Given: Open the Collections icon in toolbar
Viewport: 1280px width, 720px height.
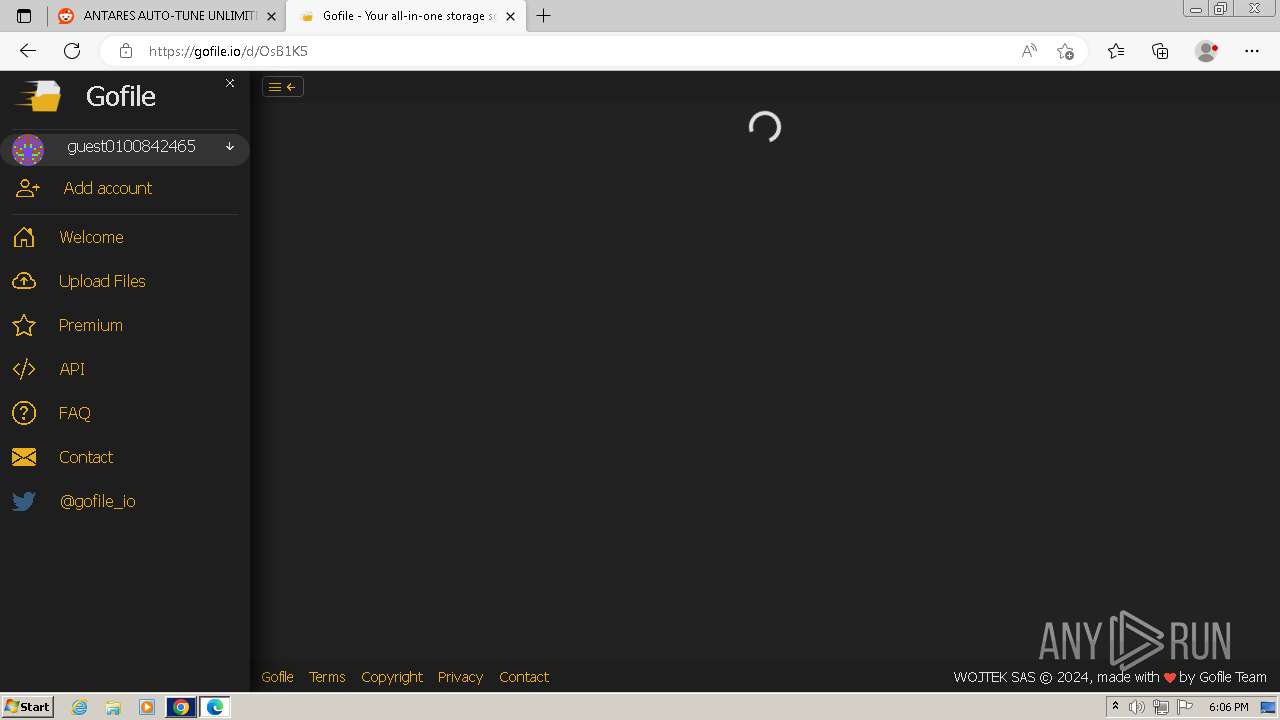Looking at the screenshot, I should pyautogui.click(x=1160, y=51).
